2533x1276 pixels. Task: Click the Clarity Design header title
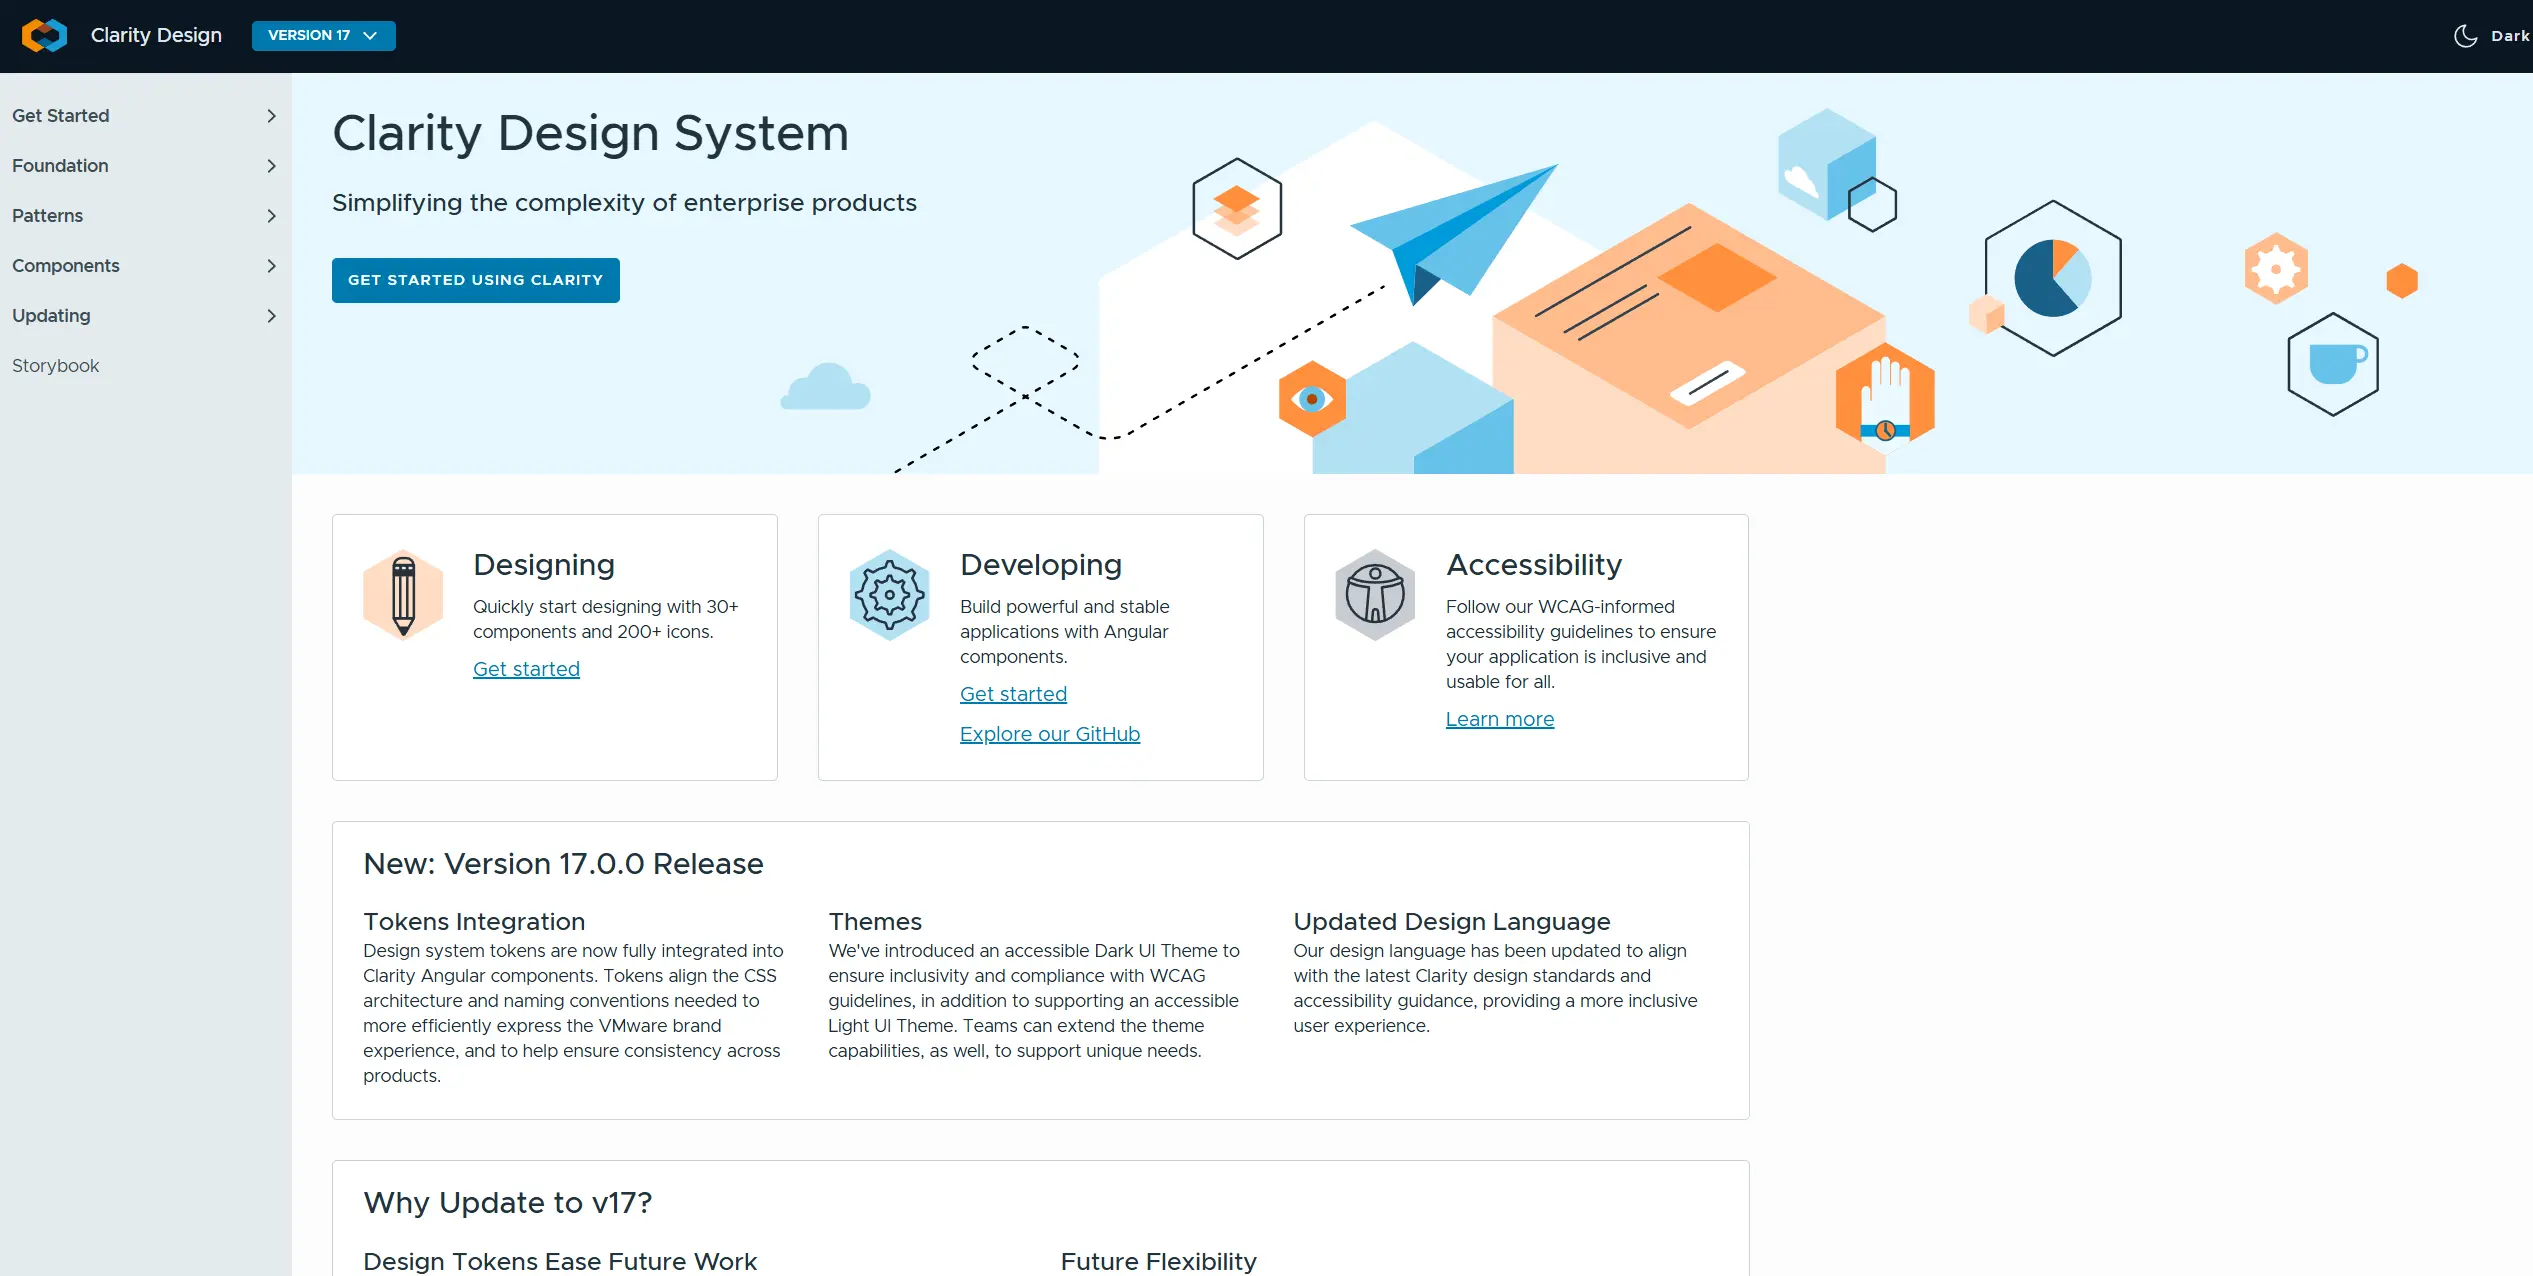[x=156, y=35]
